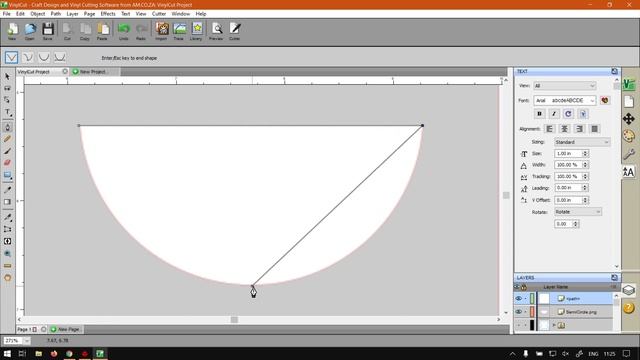Open the palette color sidebar icon

click(629, 136)
